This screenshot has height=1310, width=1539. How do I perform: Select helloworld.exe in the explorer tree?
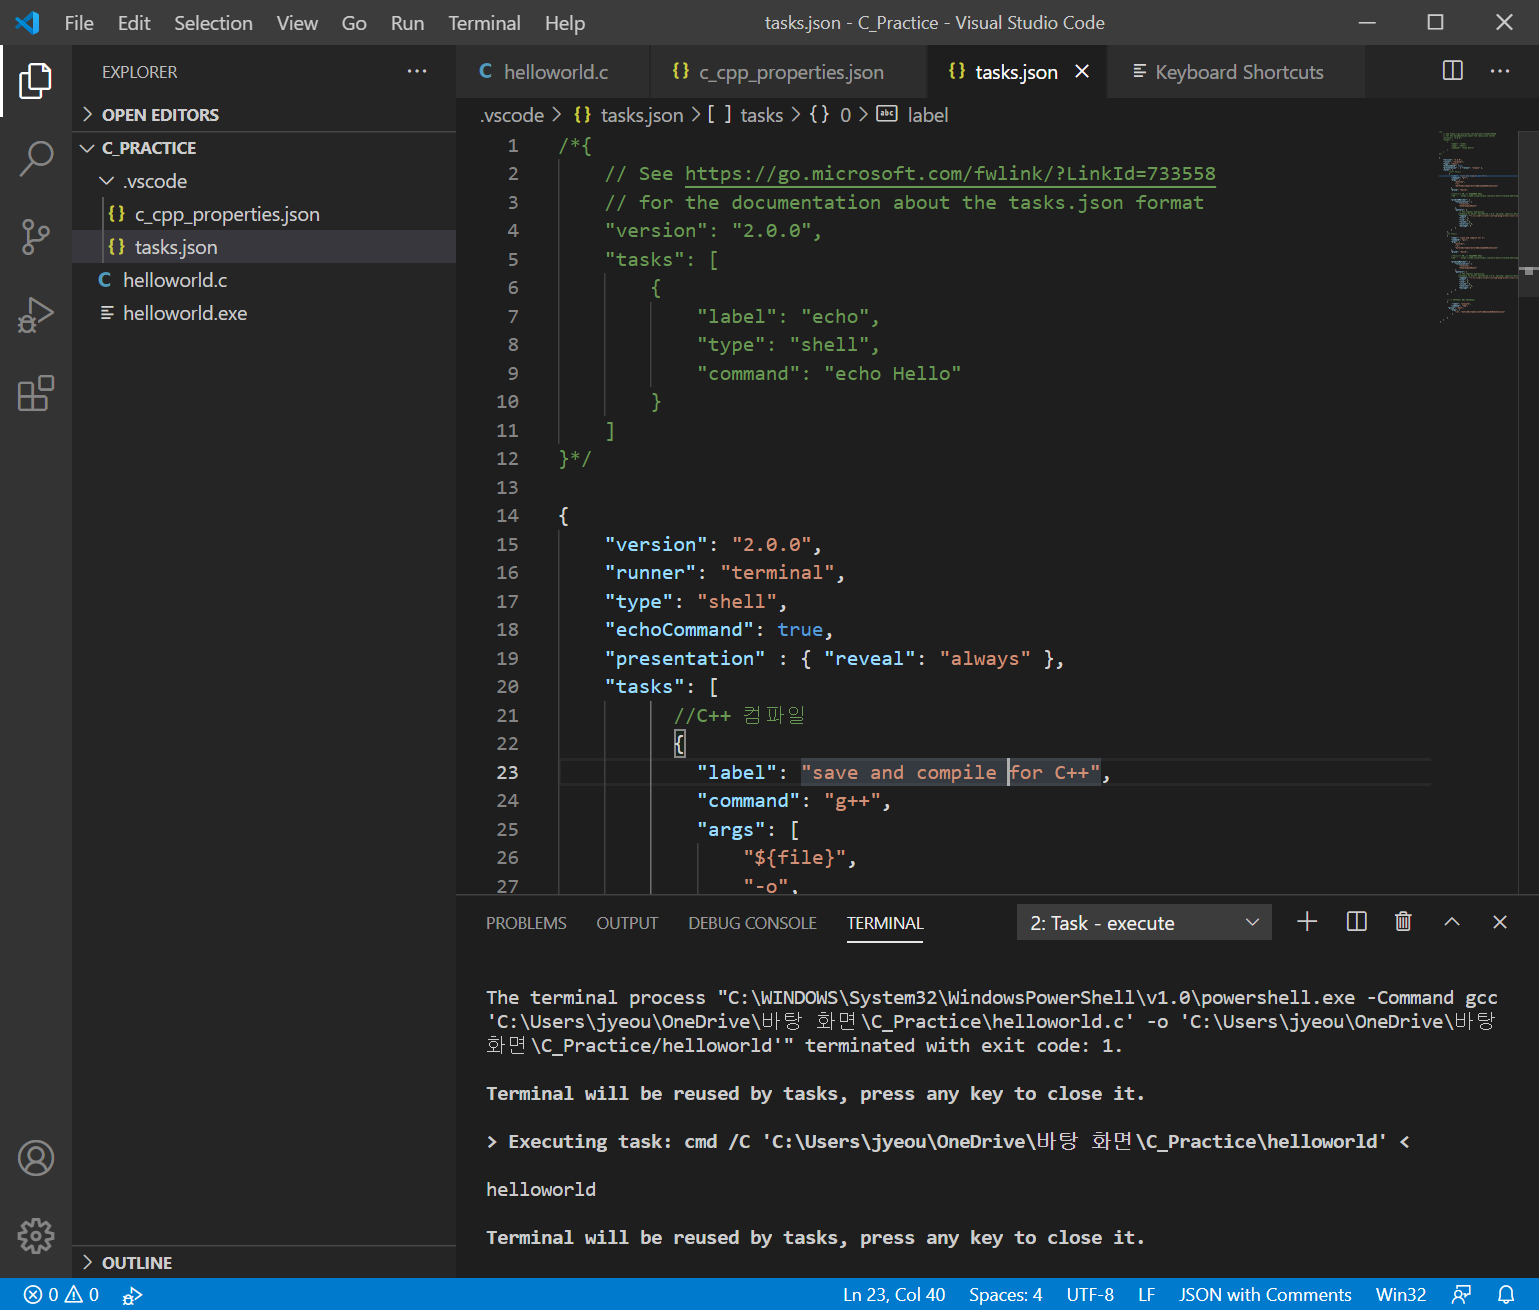pyautogui.click(x=264, y=313)
